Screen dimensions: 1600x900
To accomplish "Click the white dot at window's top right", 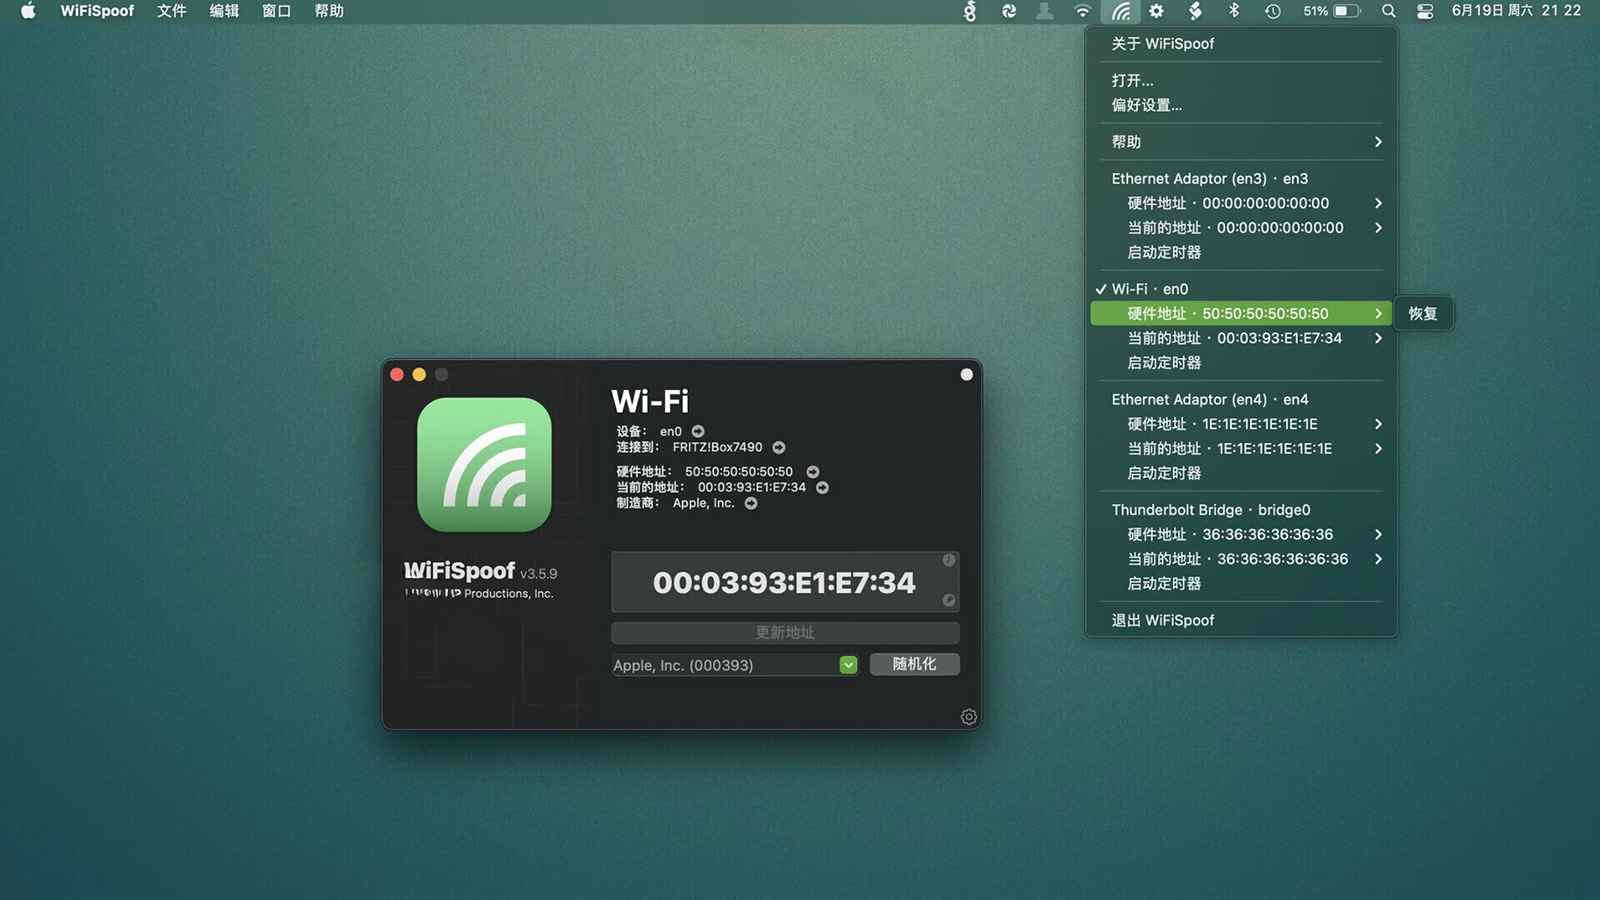I will [966, 374].
